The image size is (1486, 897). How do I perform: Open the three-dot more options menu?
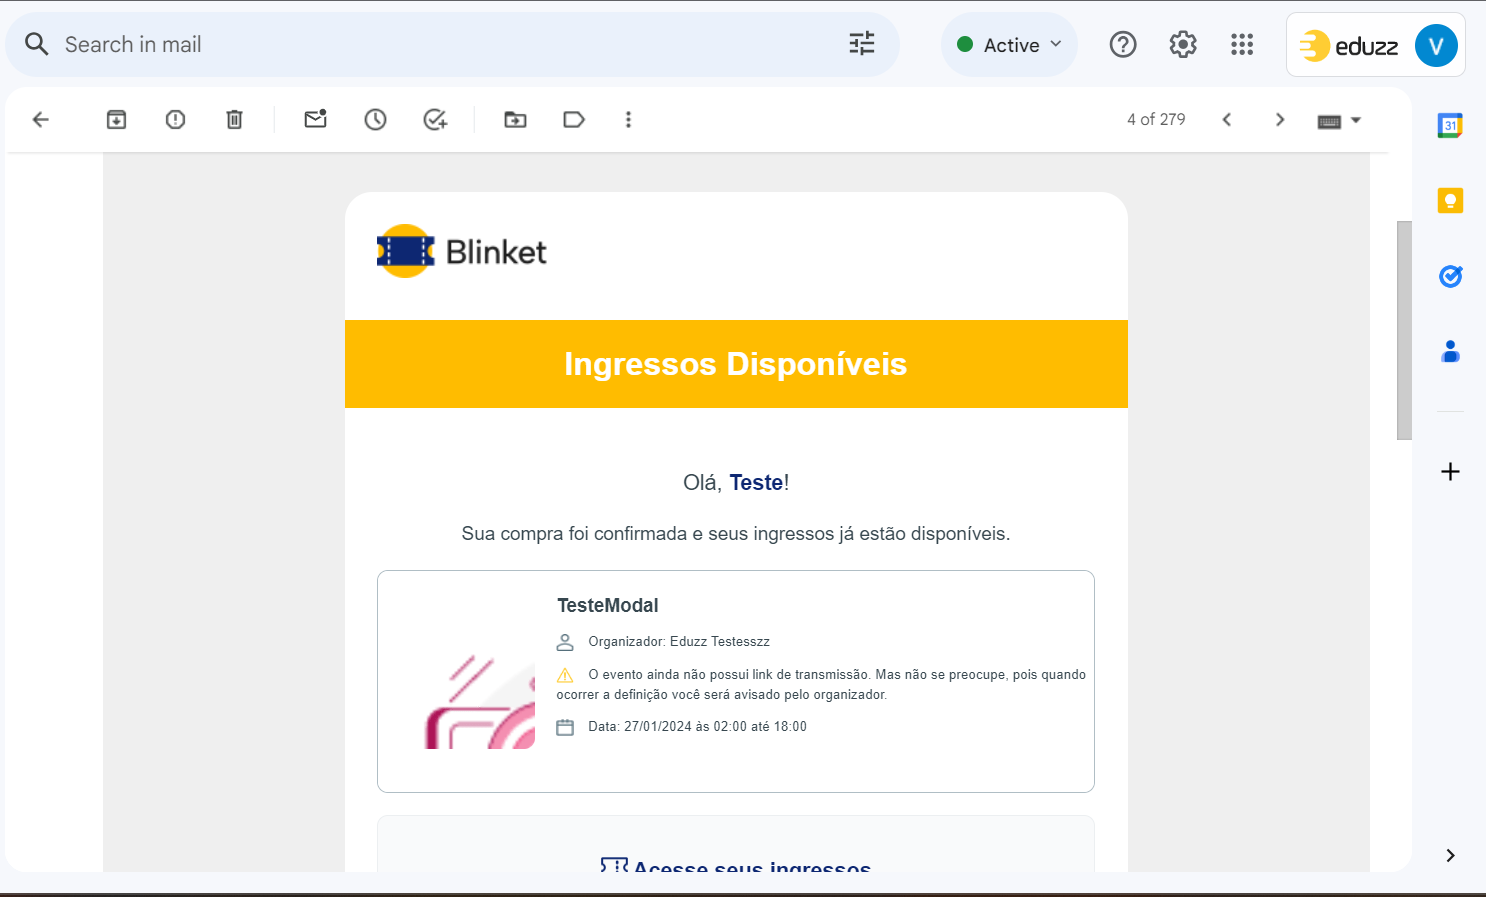pyautogui.click(x=628, y=120)
